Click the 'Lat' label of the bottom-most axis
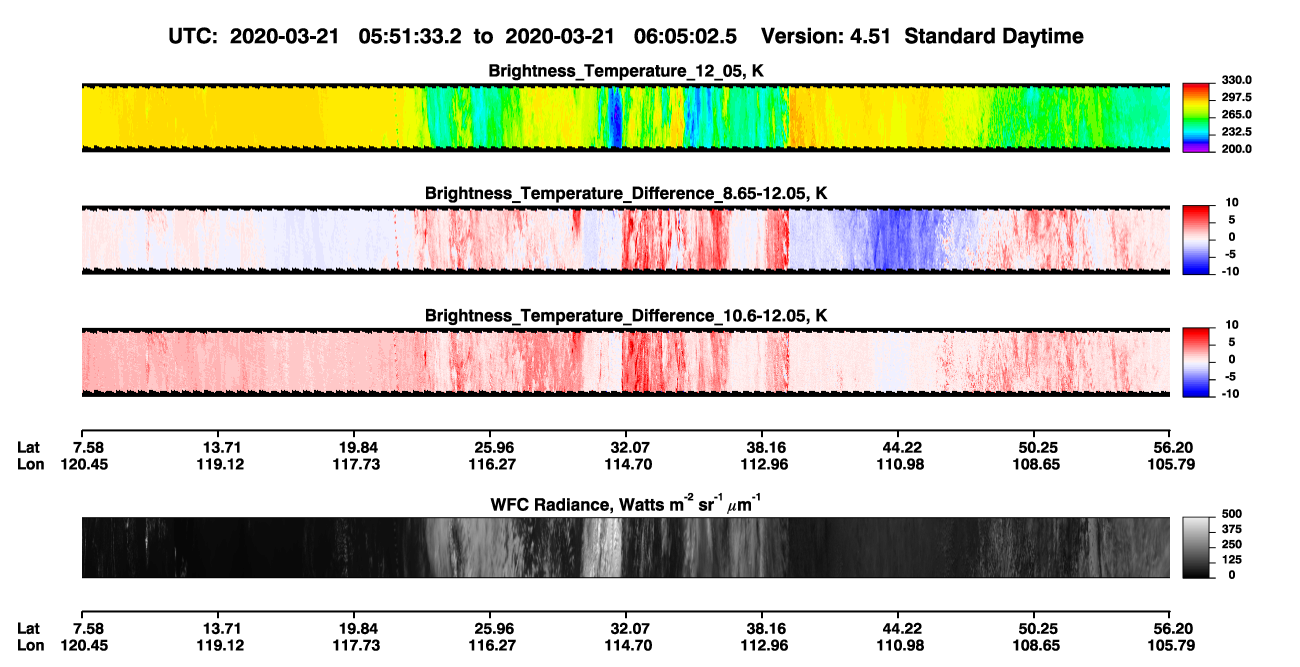The width and height of the screenshot is (1300, 667). [x=27, y=628]
